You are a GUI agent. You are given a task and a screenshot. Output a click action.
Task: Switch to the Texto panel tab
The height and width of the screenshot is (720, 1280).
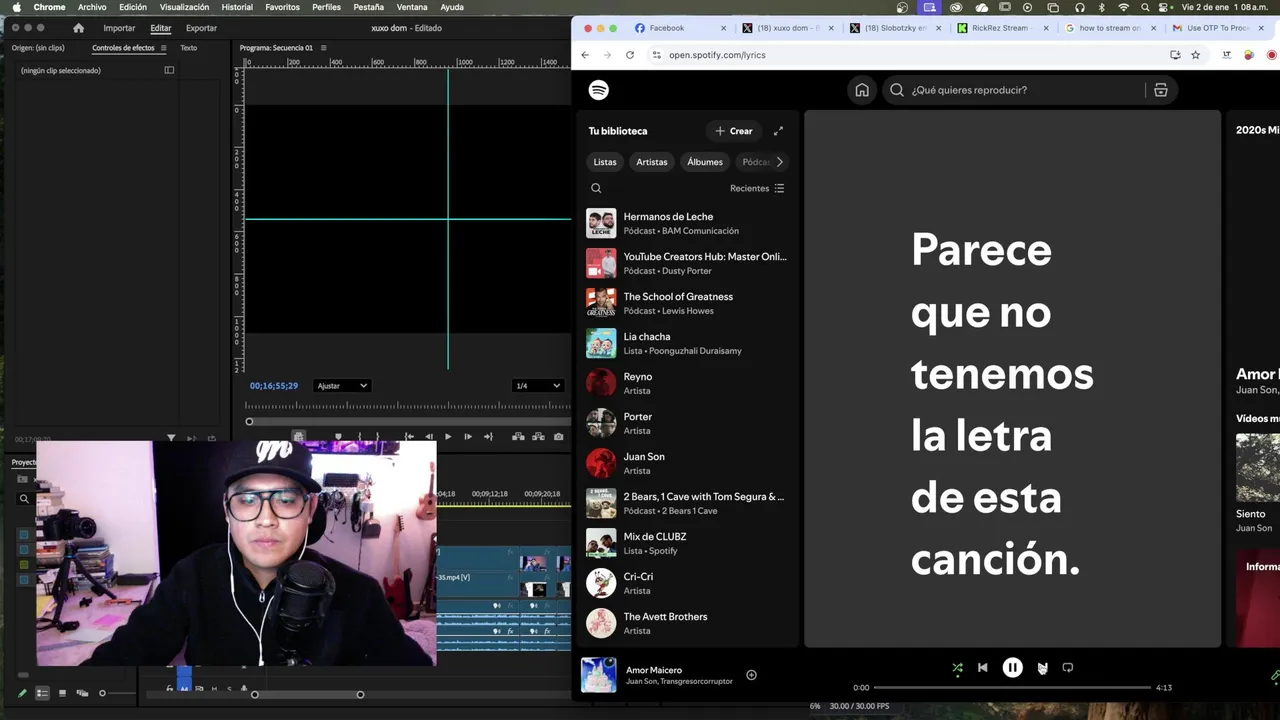(188, 48)
